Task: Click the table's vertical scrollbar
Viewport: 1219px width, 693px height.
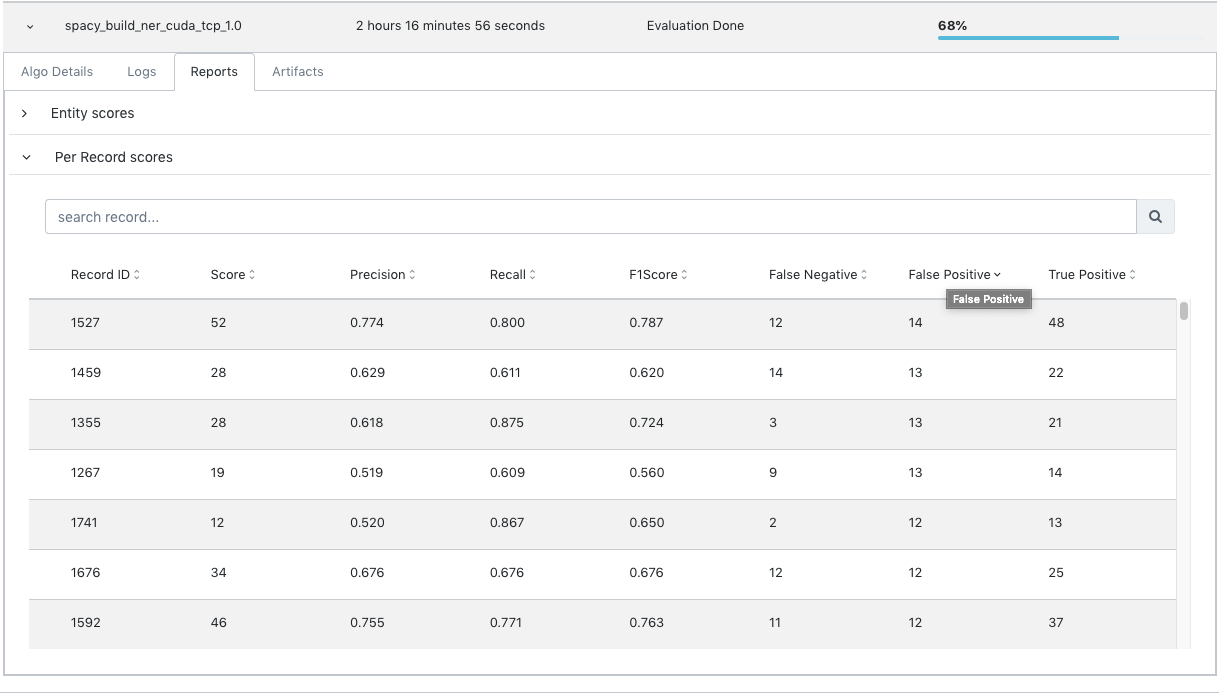Action: 1184,311
